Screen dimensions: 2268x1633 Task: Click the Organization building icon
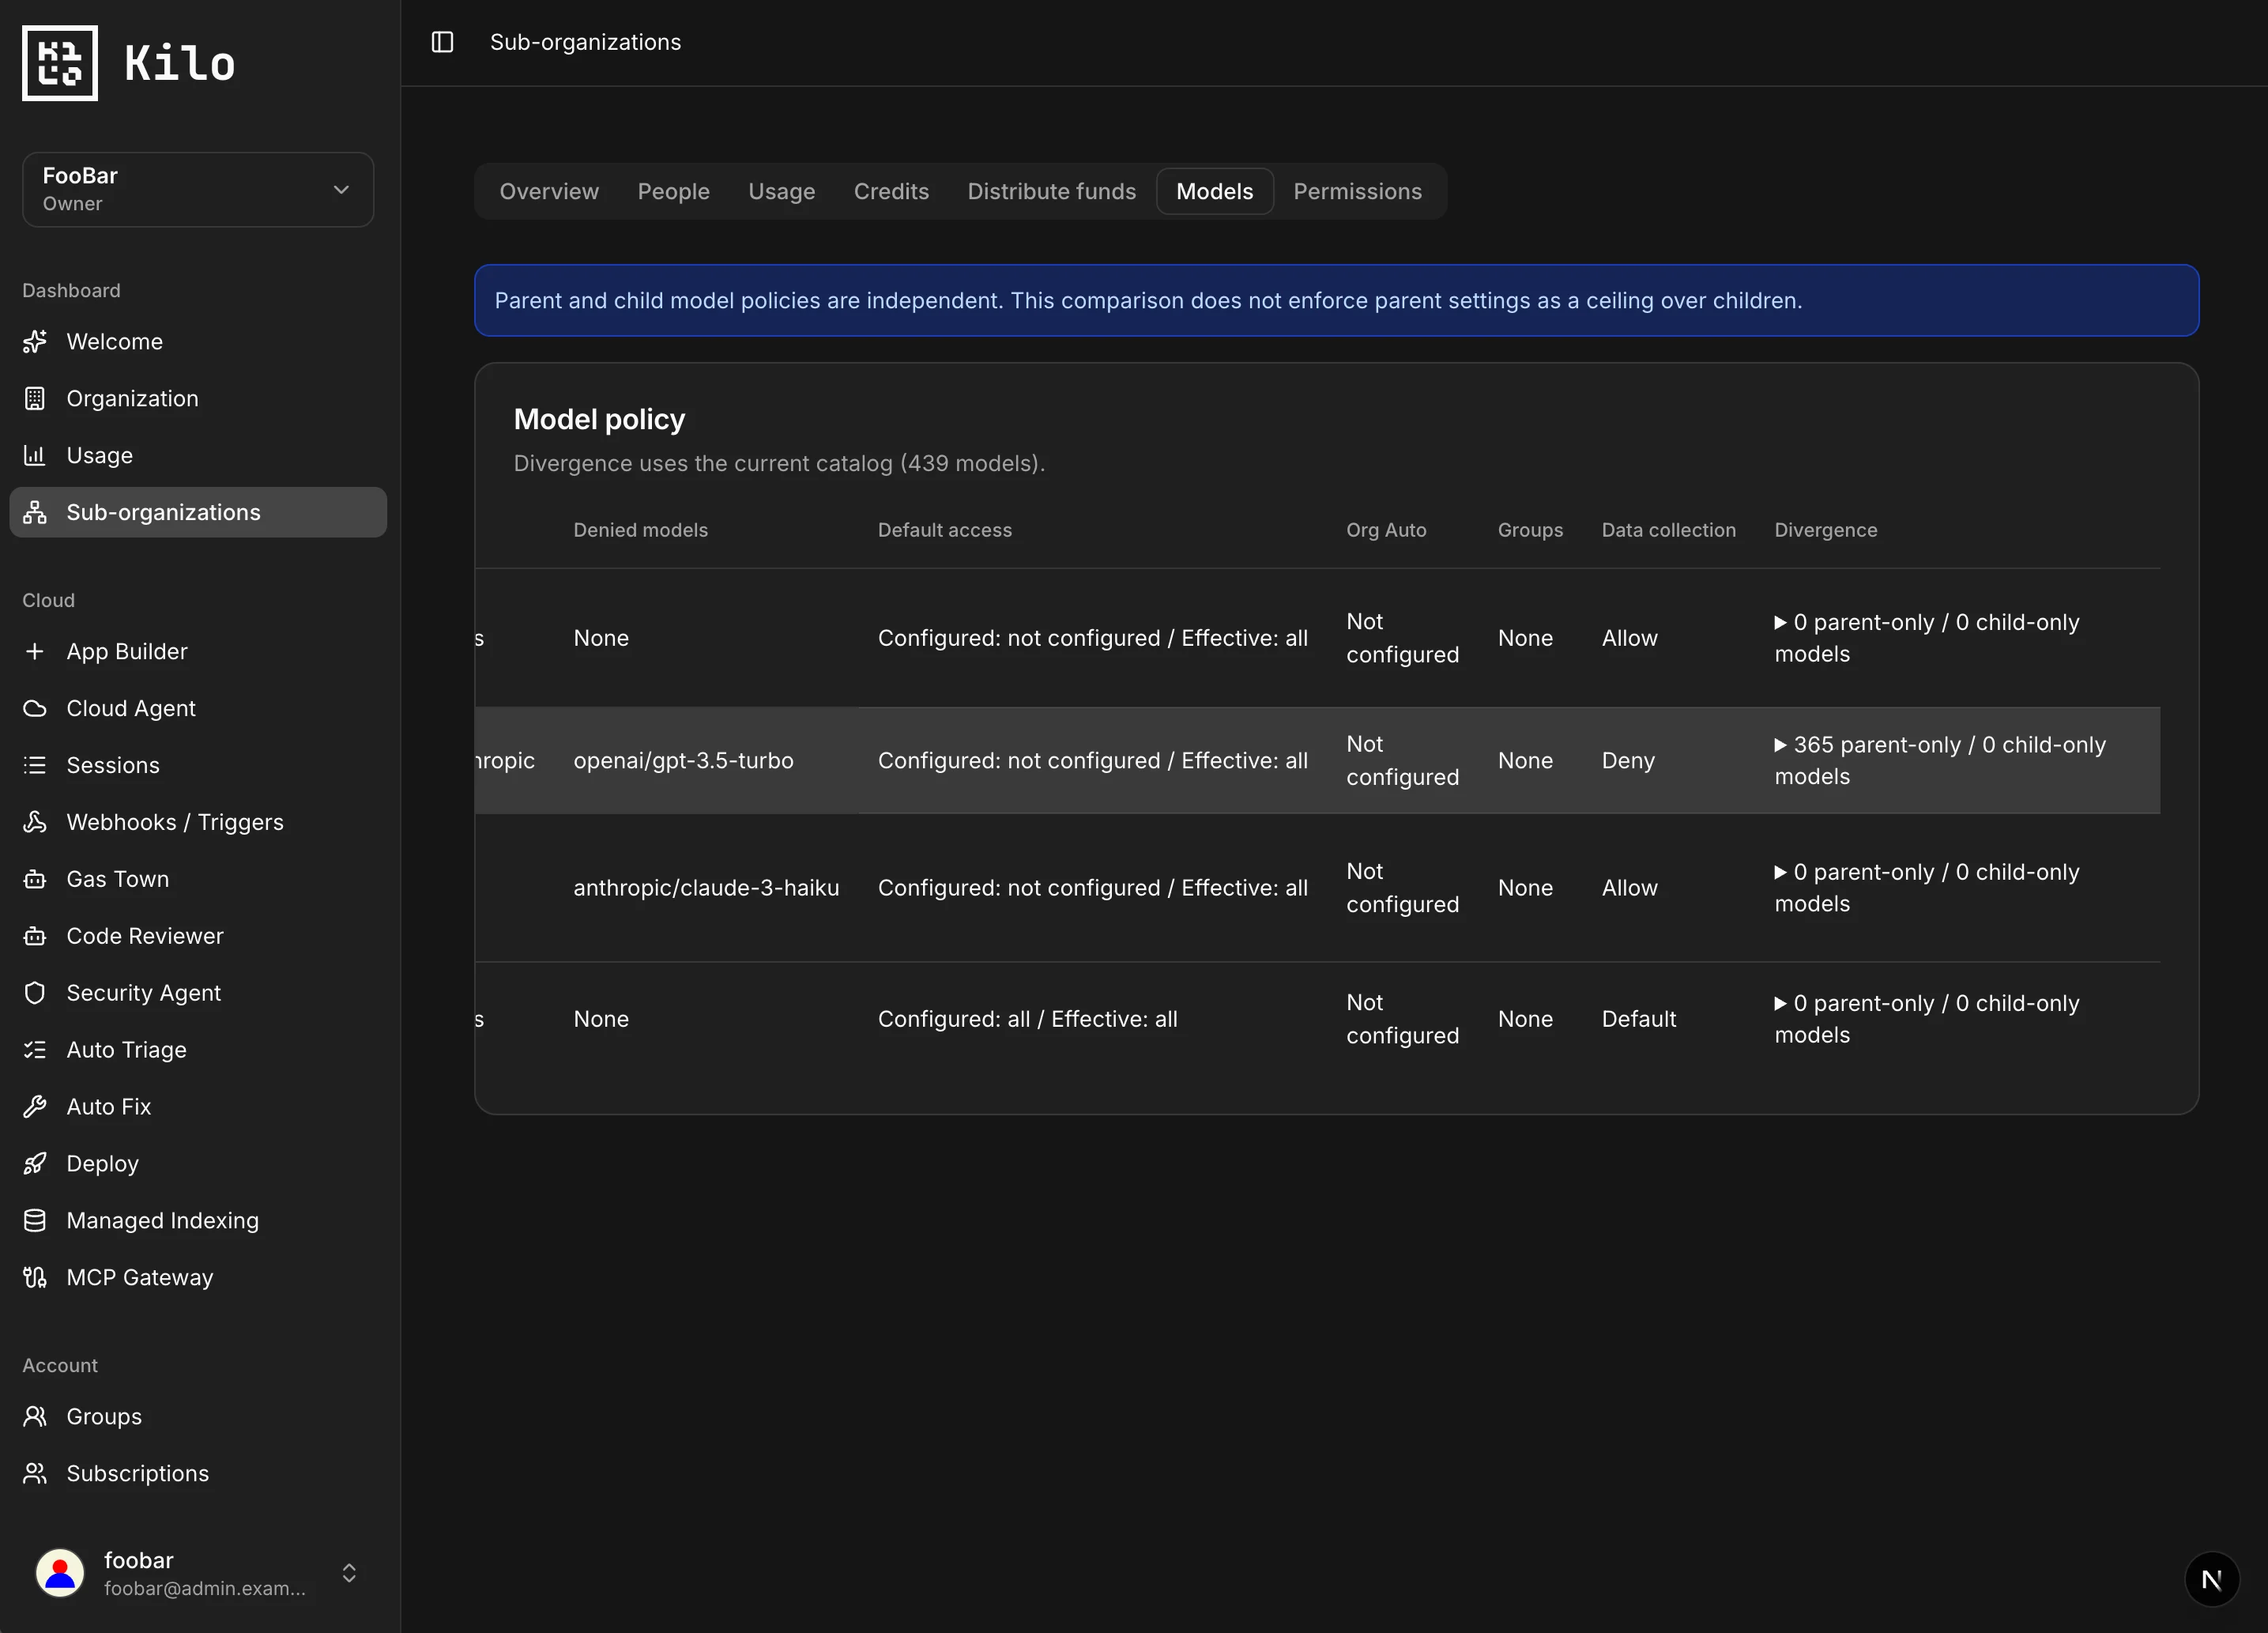pyautogui.click(x=35, y=398)
